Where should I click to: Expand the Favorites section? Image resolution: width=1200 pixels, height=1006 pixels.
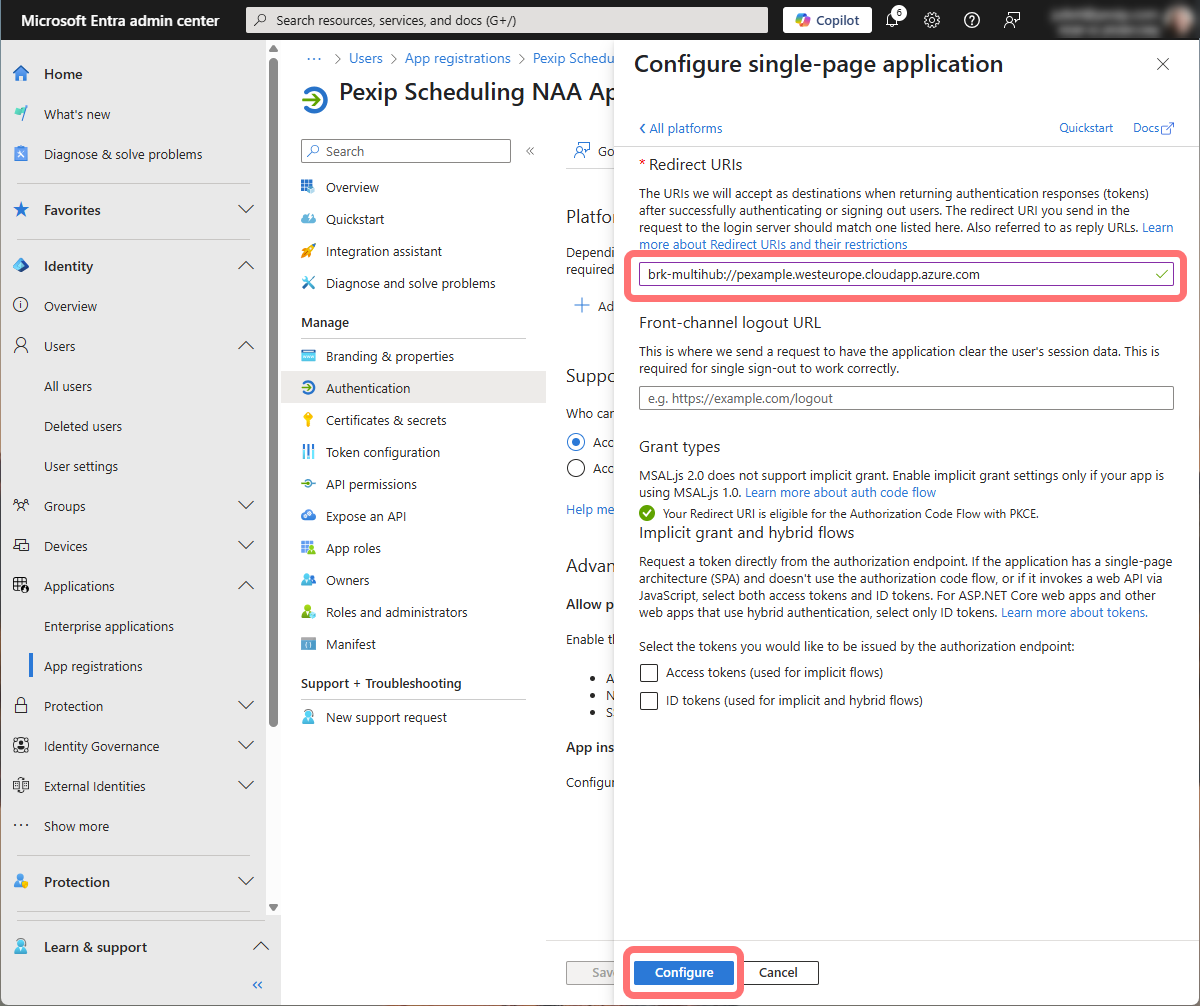[246, 210]
